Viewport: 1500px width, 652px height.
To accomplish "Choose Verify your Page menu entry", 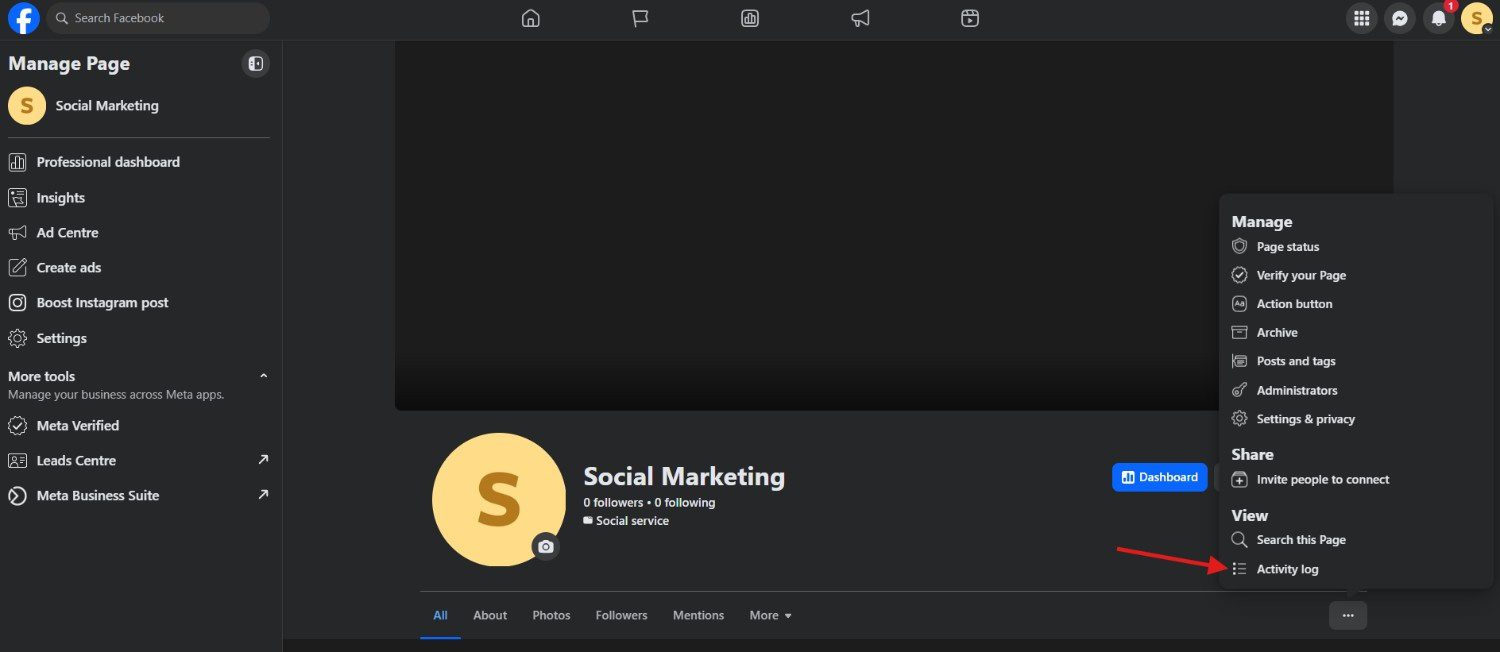I will [1301, 275].
